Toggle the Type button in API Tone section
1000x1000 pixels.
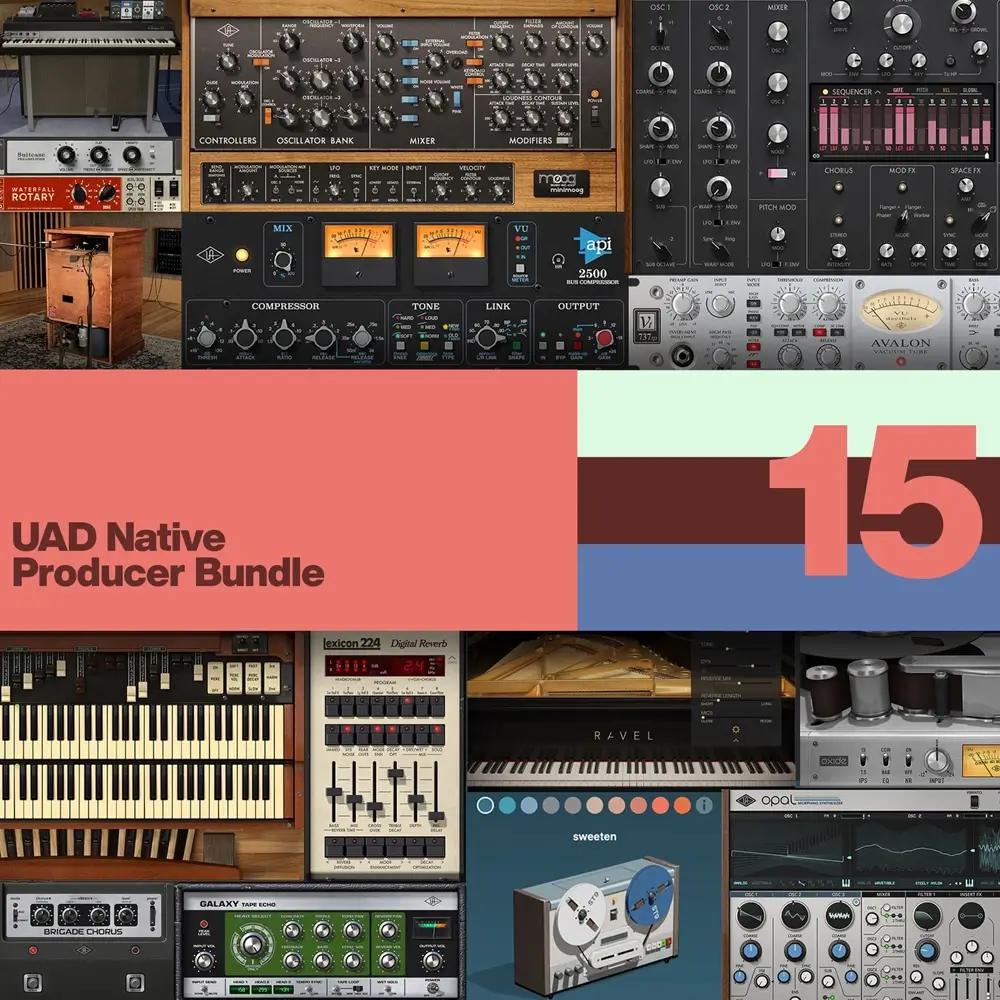click(448, 346)
